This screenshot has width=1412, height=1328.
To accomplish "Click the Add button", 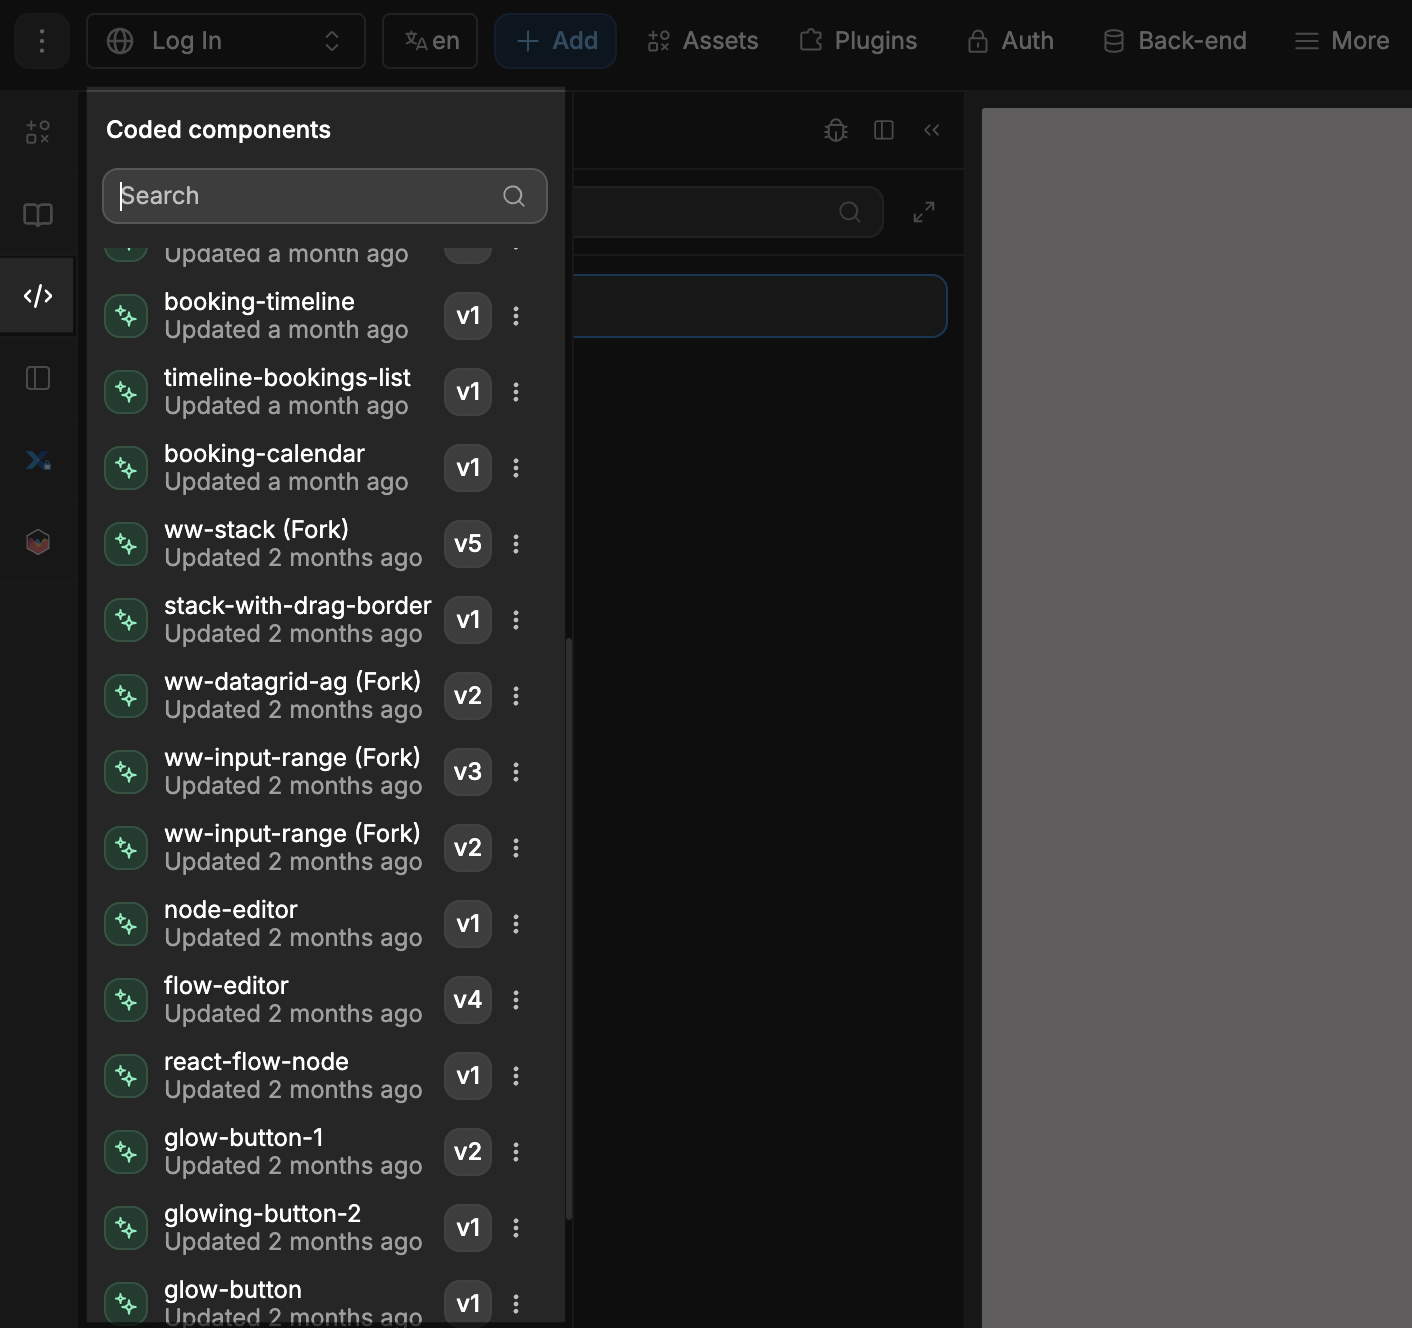I will (555, 41).
